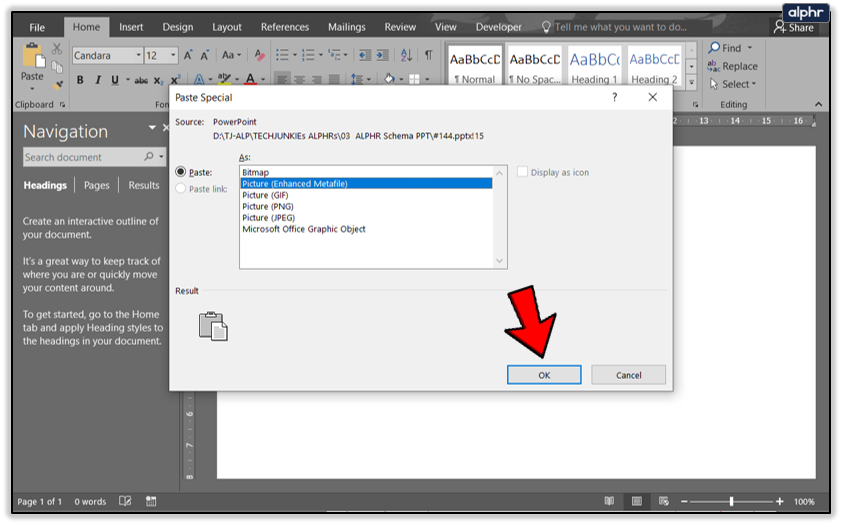
Task: Click the Copy icon in Clipboard group
Action: [57, 67]
